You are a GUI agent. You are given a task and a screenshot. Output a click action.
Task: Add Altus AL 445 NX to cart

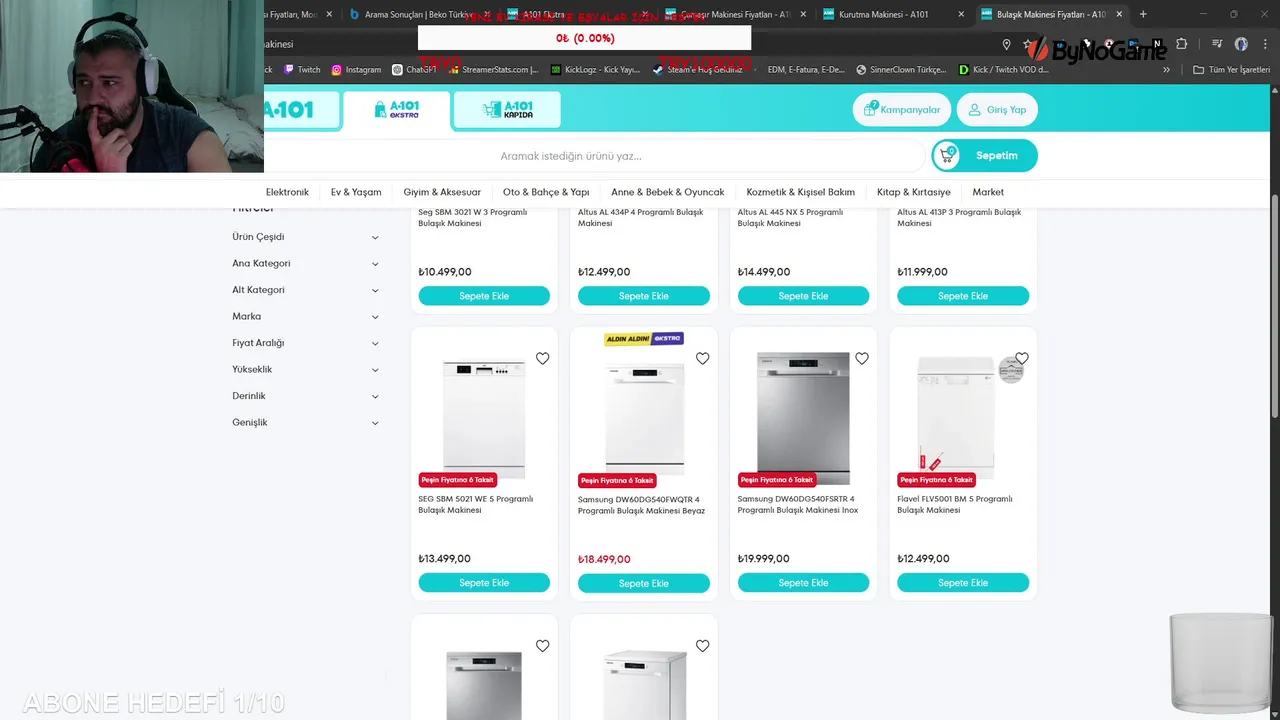coord(803,296)
